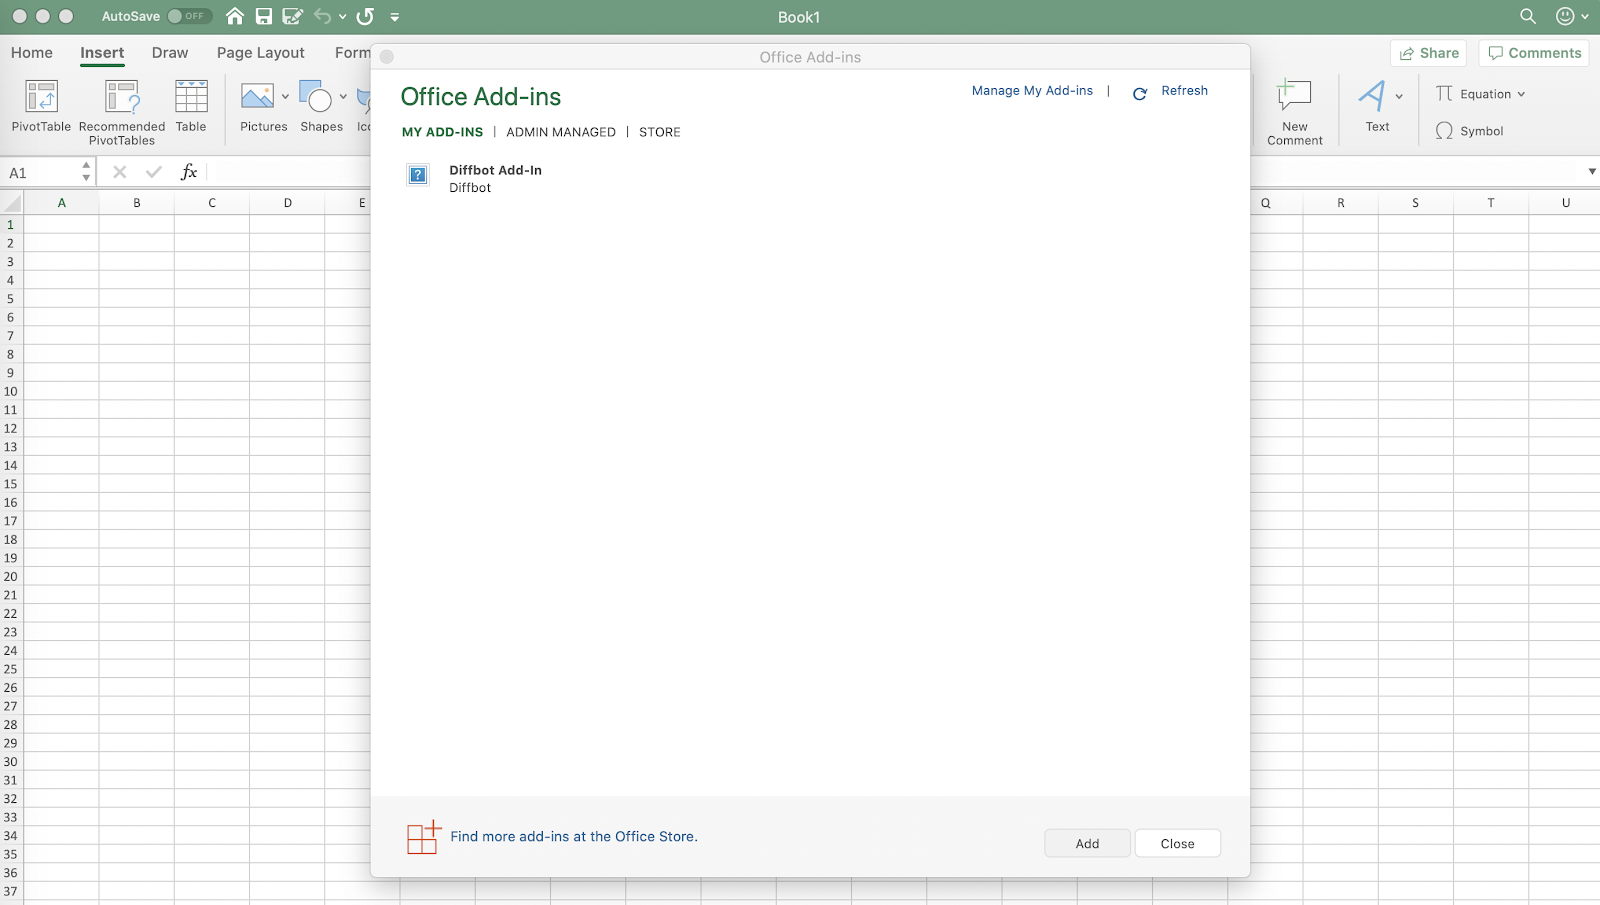Screen dimensions: 1600x905
Task: Select column T header
Action: click(x=1490, y=203)
